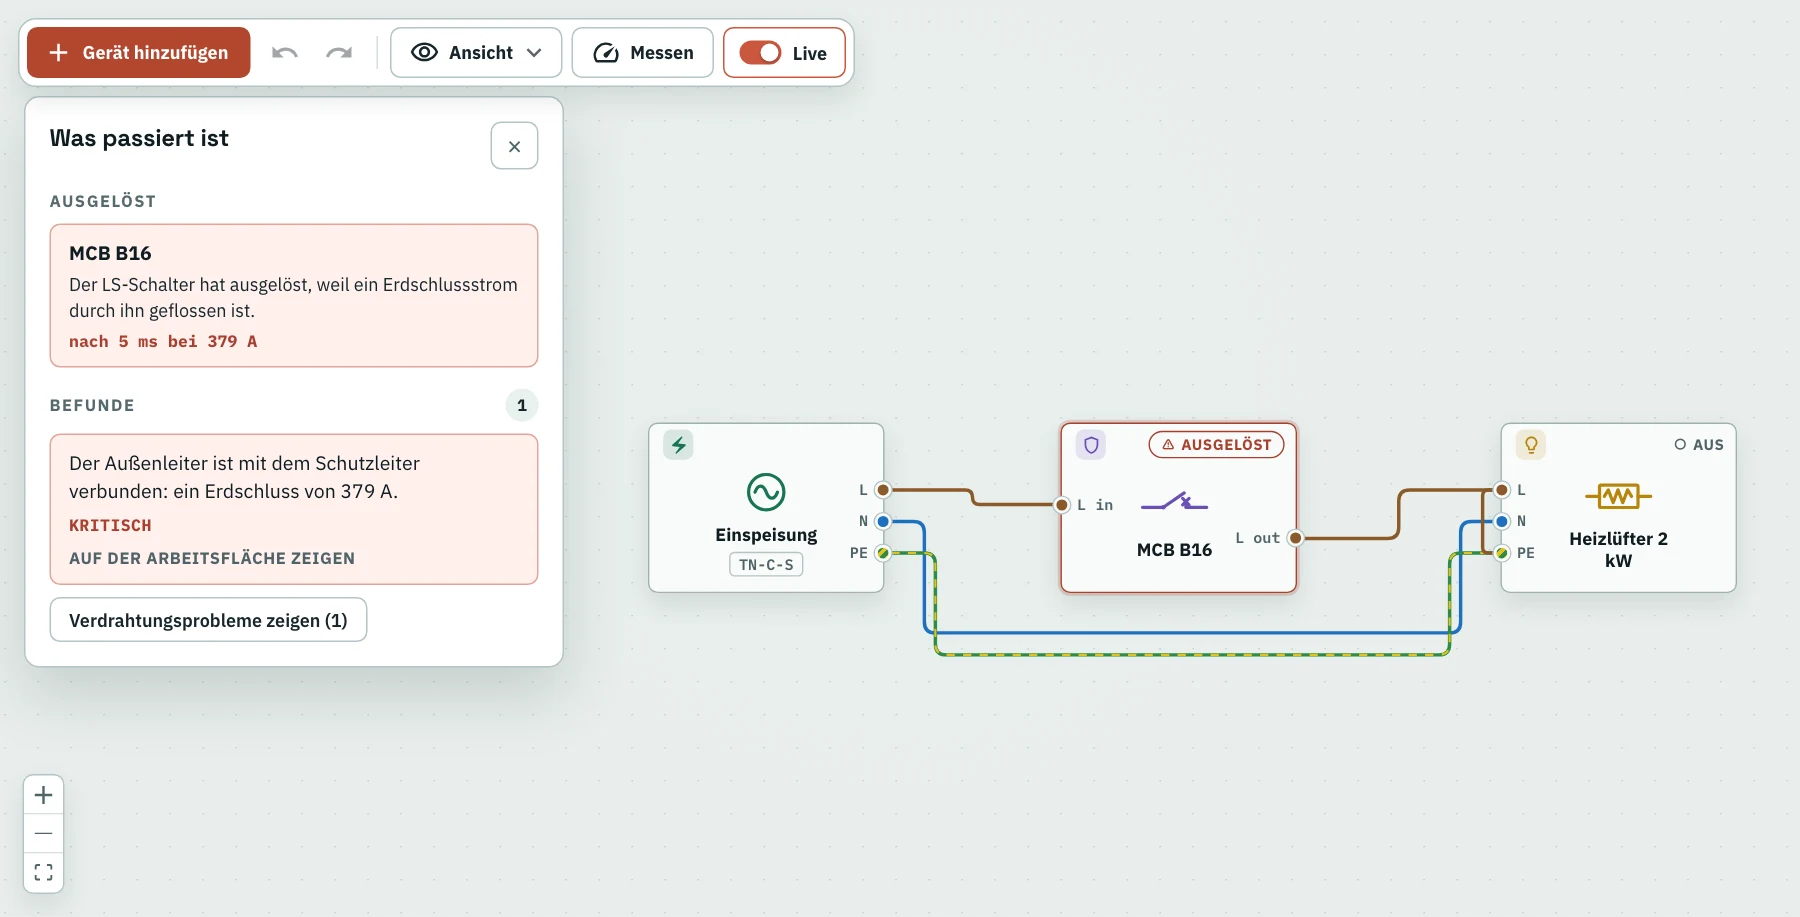The image size is (1800, 917).
Task: Click the KRITISCH severity label
Action: (x=110, y=525)
